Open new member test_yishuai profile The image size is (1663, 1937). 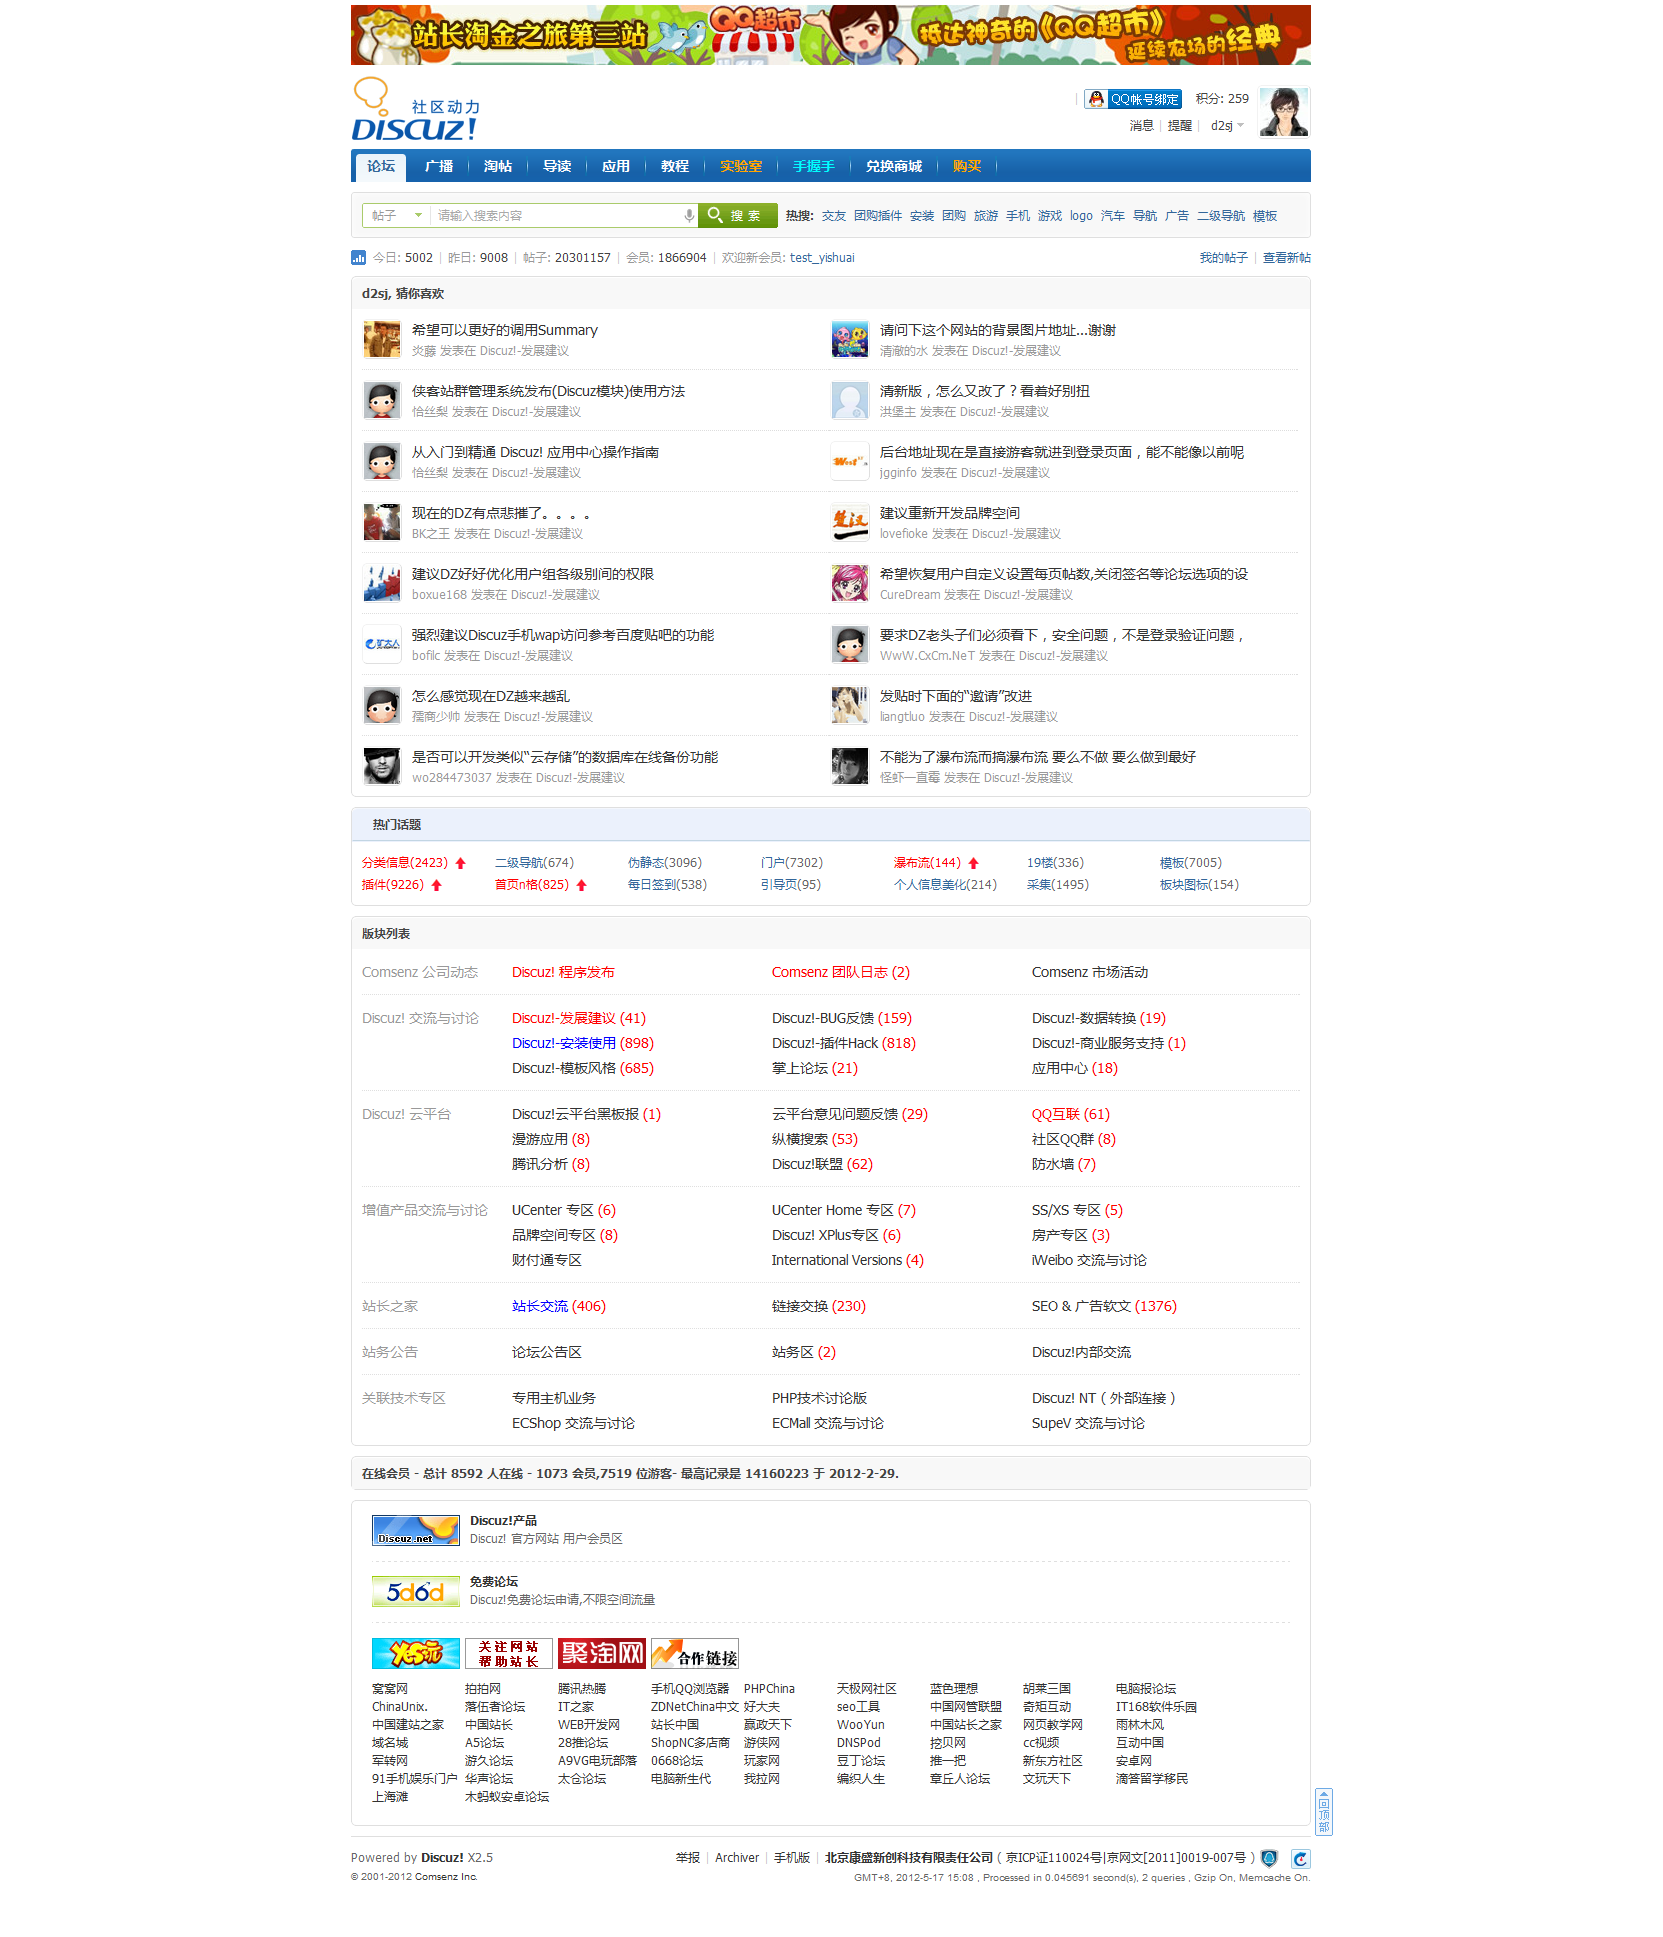[822, 258]
